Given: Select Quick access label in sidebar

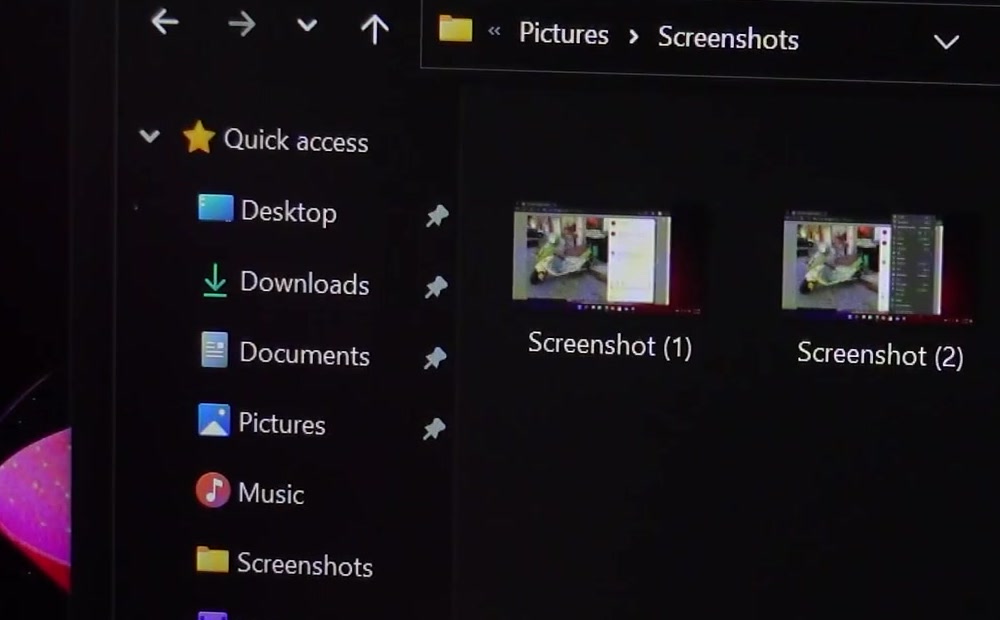Looking at the screenshot, I should [x=296, y=140].
